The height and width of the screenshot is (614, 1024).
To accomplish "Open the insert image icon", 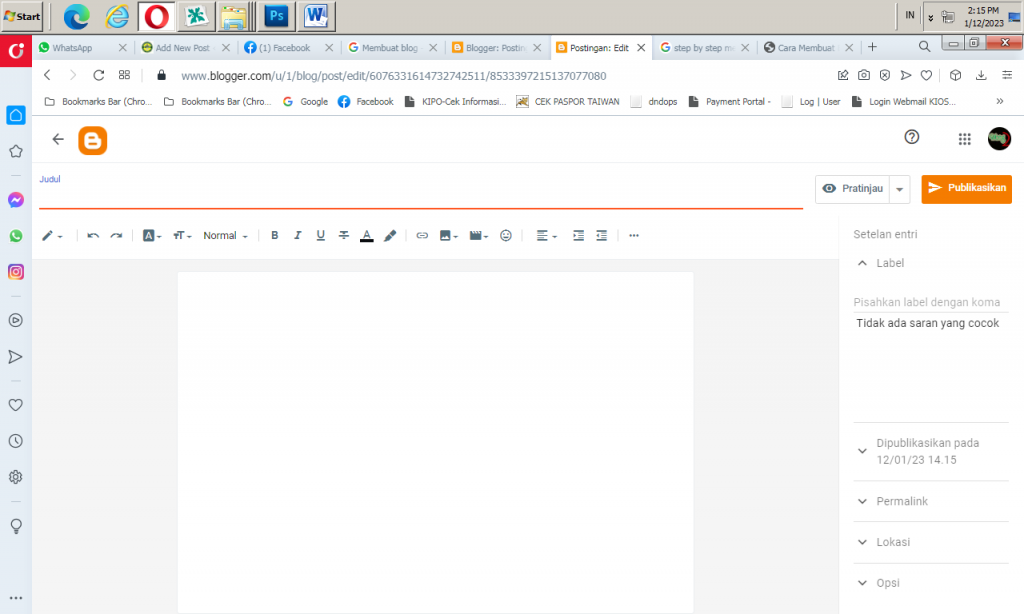I will [446, 236].
